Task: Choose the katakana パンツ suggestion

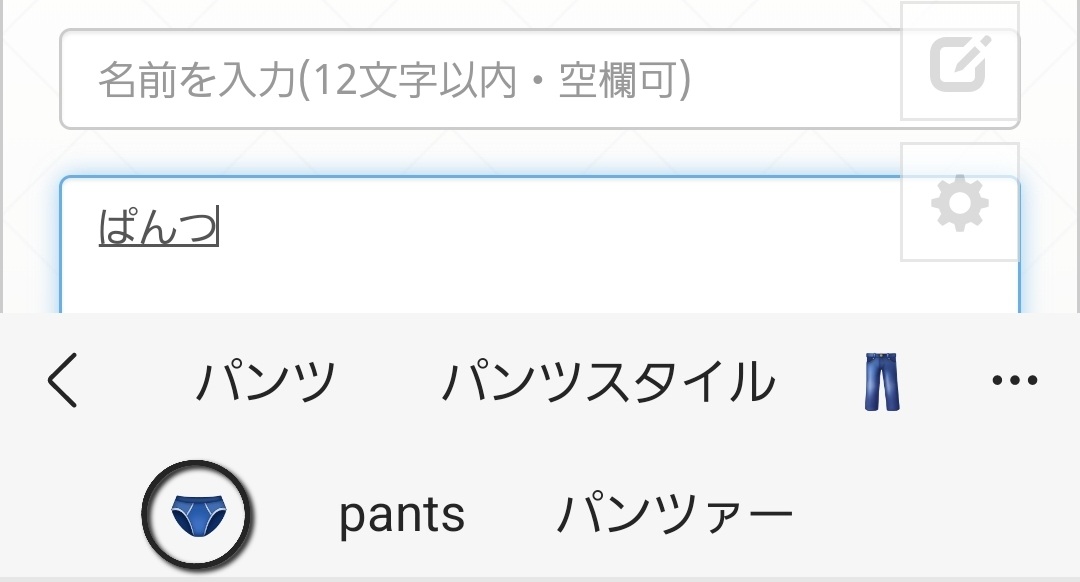Action: [x=266, y=382]
